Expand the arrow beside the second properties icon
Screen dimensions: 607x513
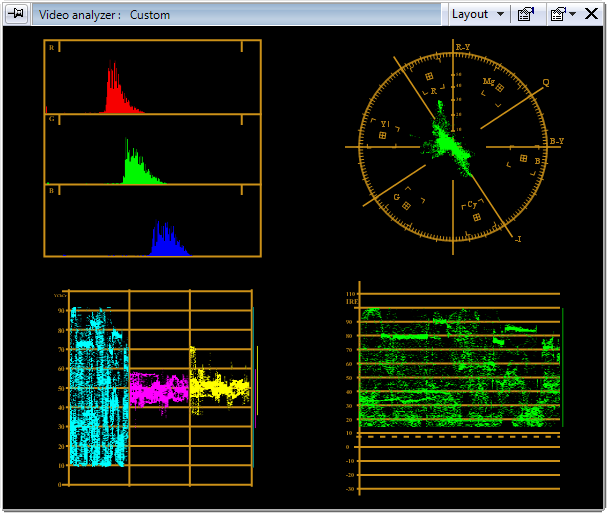[x=573, y=14]
